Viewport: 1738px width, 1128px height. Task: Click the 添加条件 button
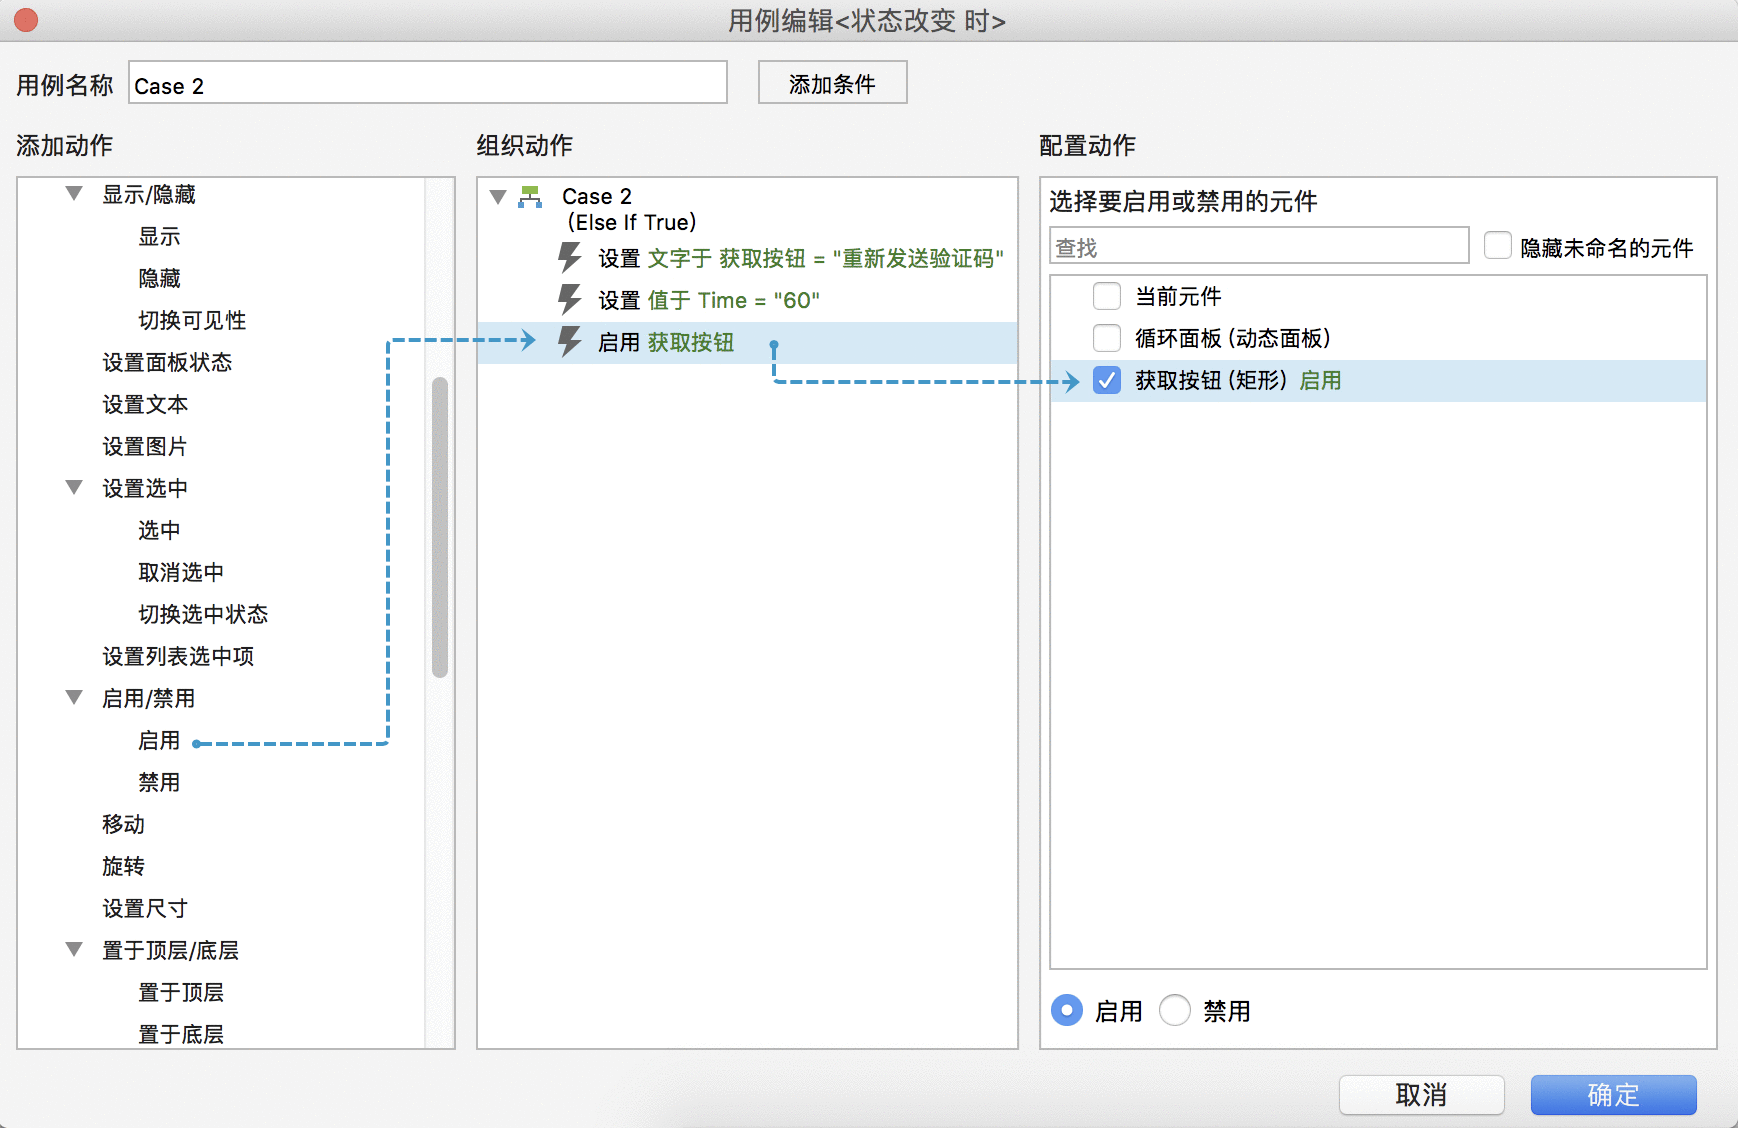(832, 83)
